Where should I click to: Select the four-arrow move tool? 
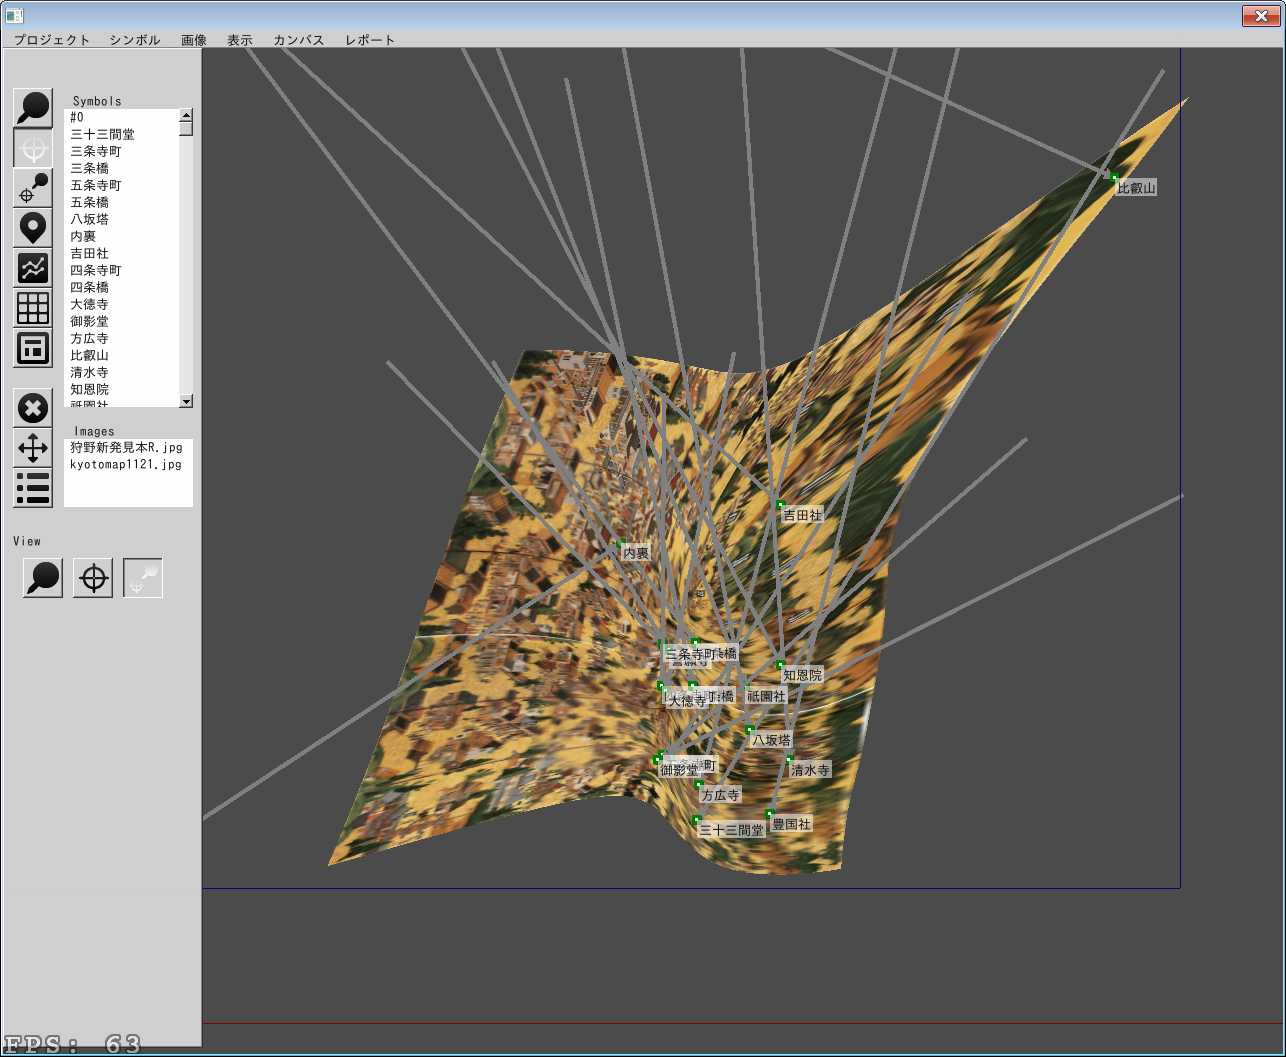click(x=33, y=448)
